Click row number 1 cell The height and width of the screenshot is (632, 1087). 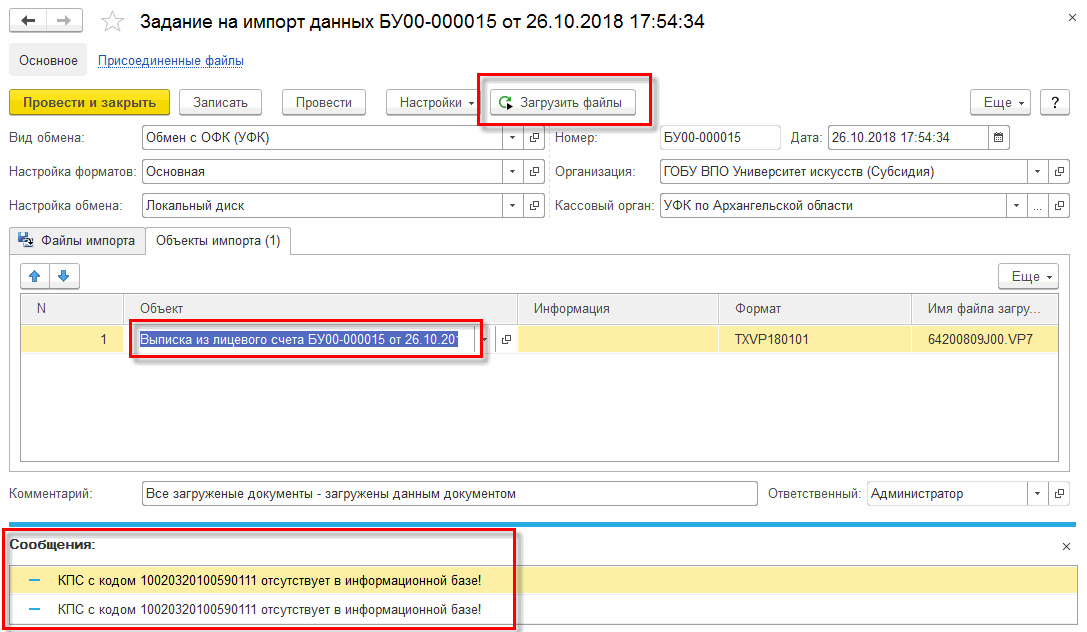[x=72, y=340]
